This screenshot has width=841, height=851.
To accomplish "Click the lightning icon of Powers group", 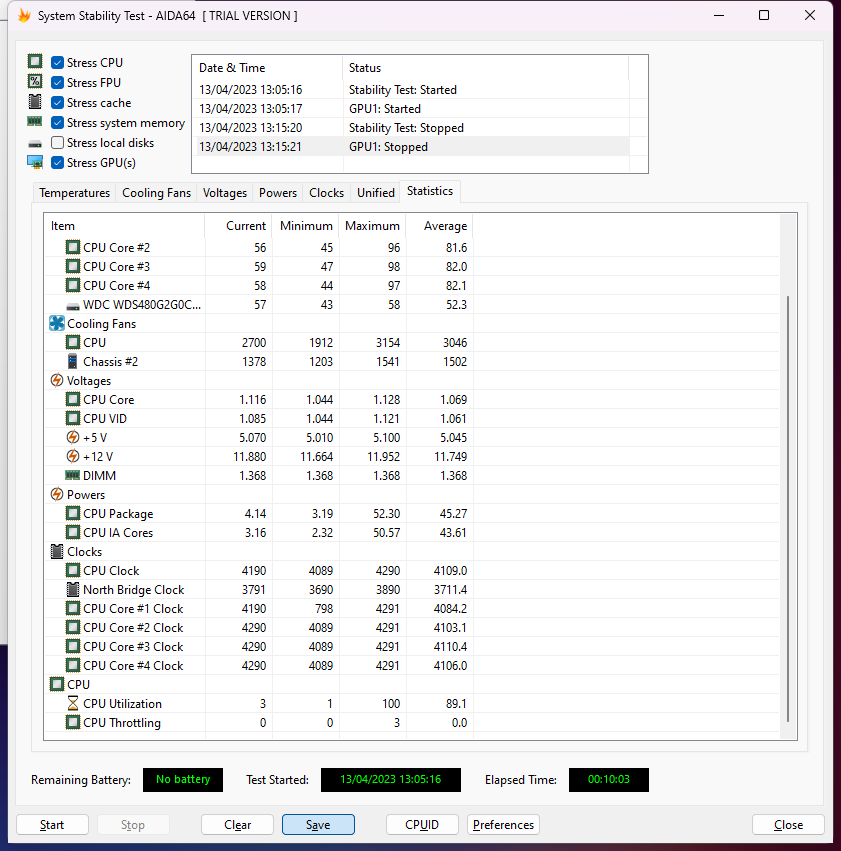I will coord(56,494).
